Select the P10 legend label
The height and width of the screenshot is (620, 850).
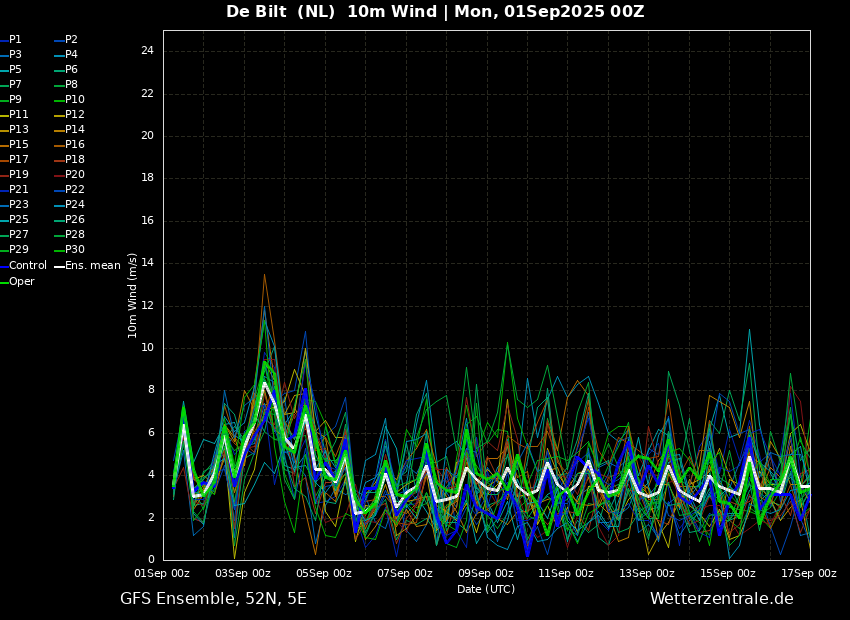coord(75,100)
